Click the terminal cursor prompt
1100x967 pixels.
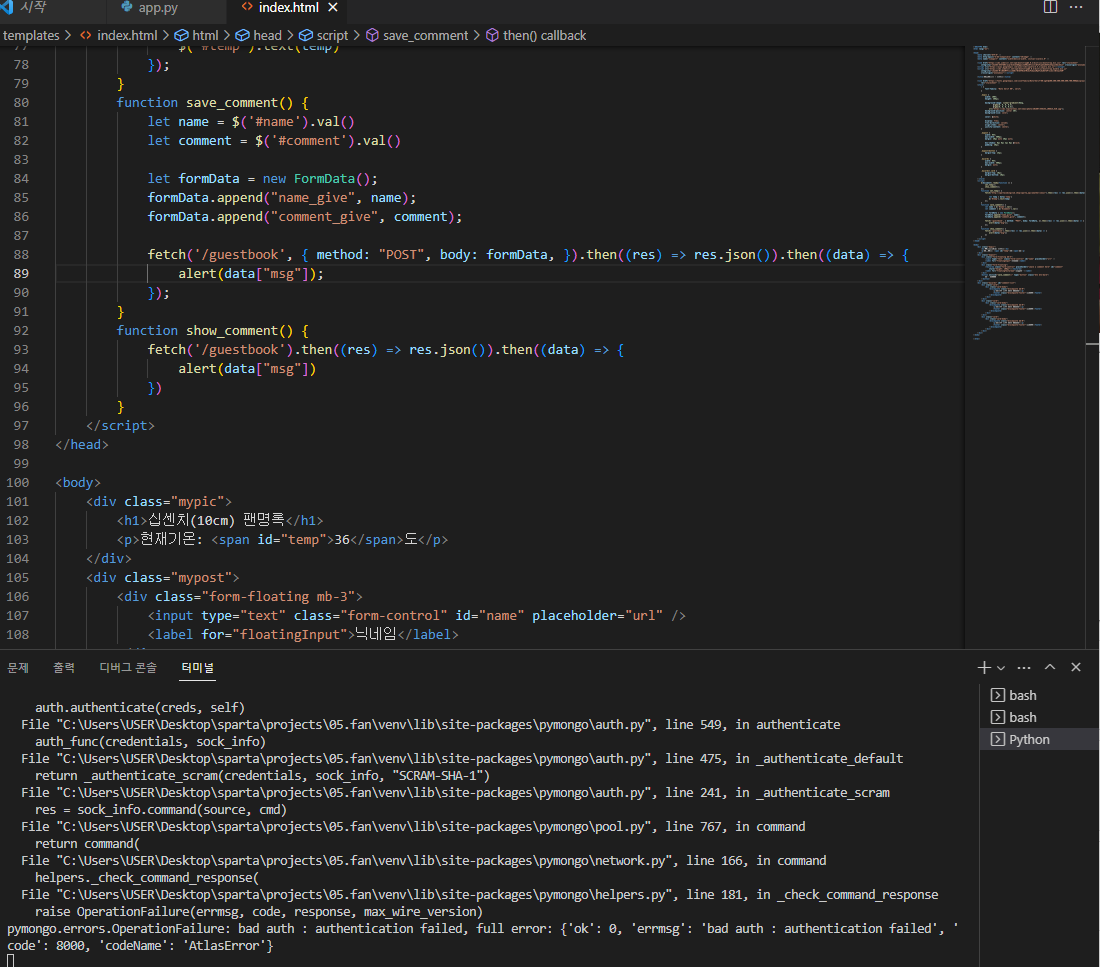click(x=11, y=961)
